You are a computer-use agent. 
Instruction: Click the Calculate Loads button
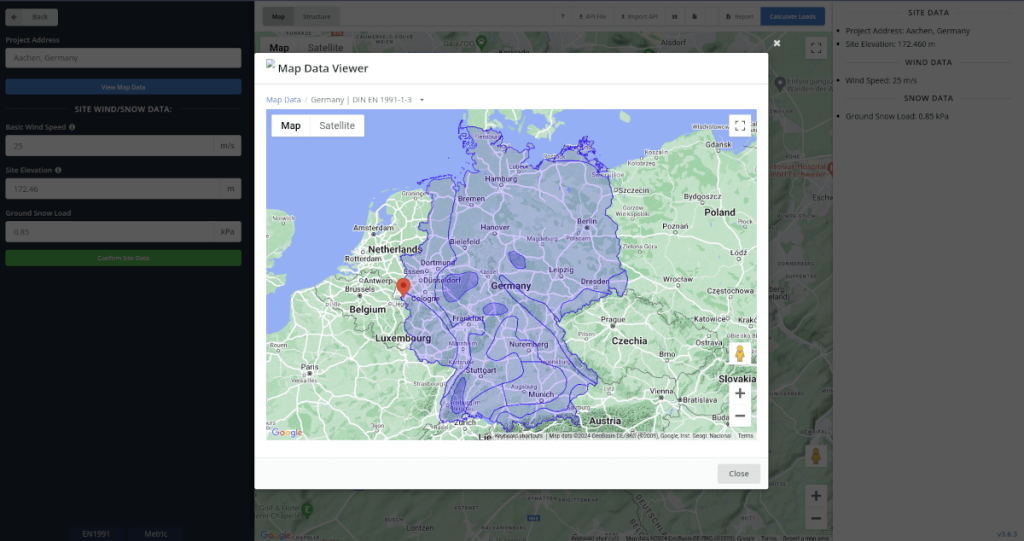click(x=792, y=17)
